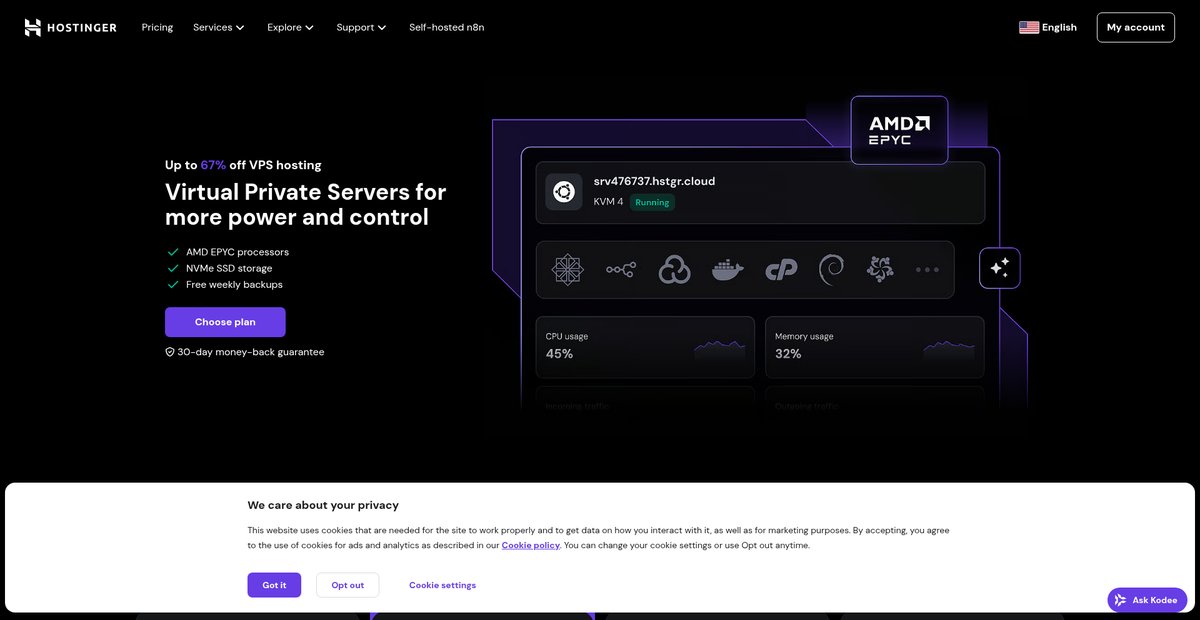The image size is (1200, 620).
Task: Click the CPU usage sparkline graph
Action: click(x=719, y=348)
